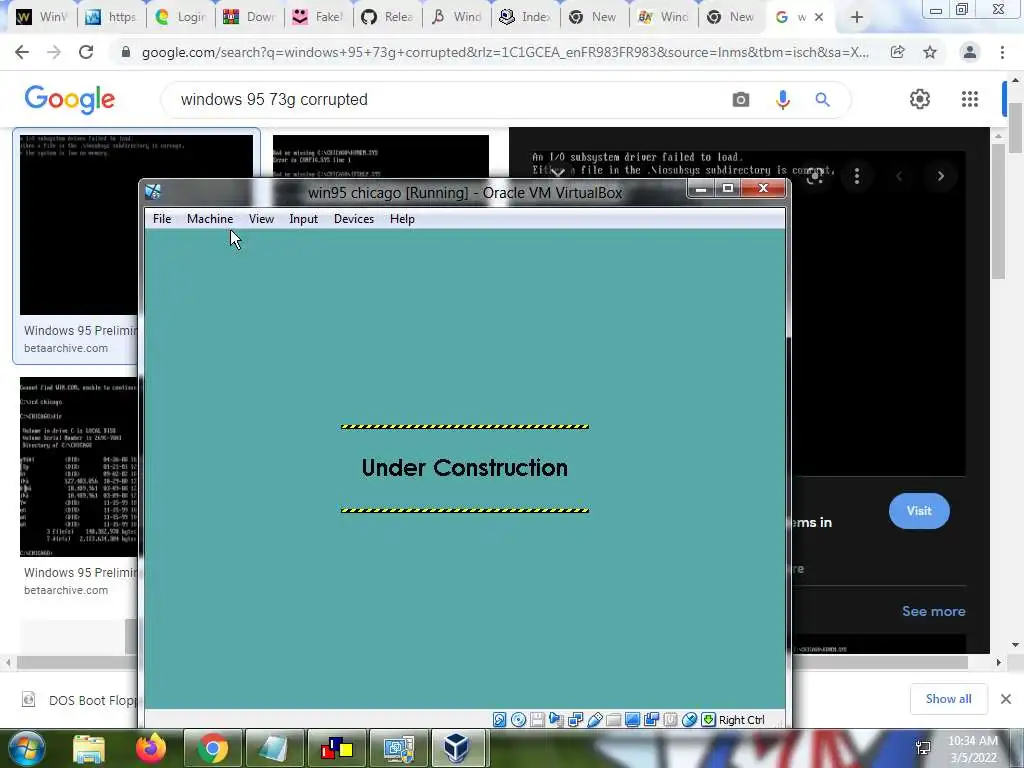Screen dimensions: 1024x768
Task: Click the network adapters icon in VirtualBox status bar
Action: [575, 720]
